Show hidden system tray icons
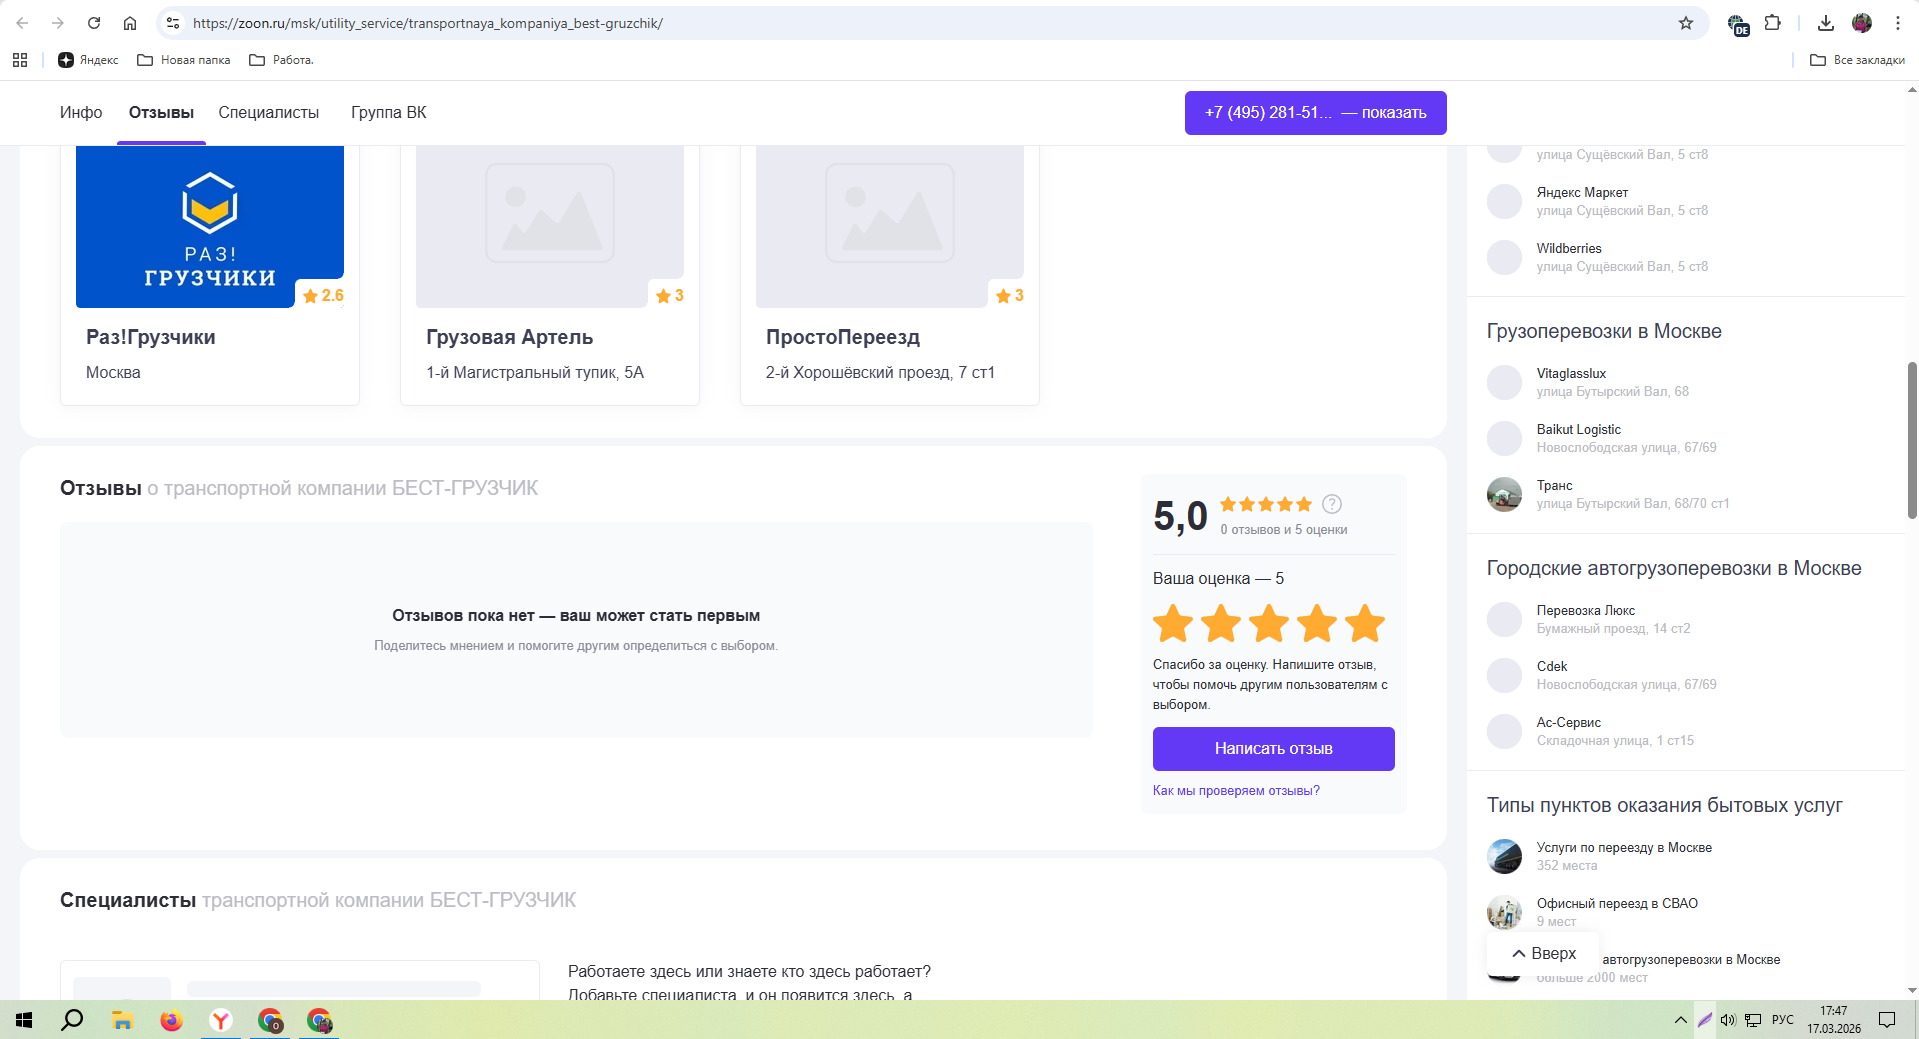The image size is (1919, 1039). pyautogui.click(x=1680, y=1020)
